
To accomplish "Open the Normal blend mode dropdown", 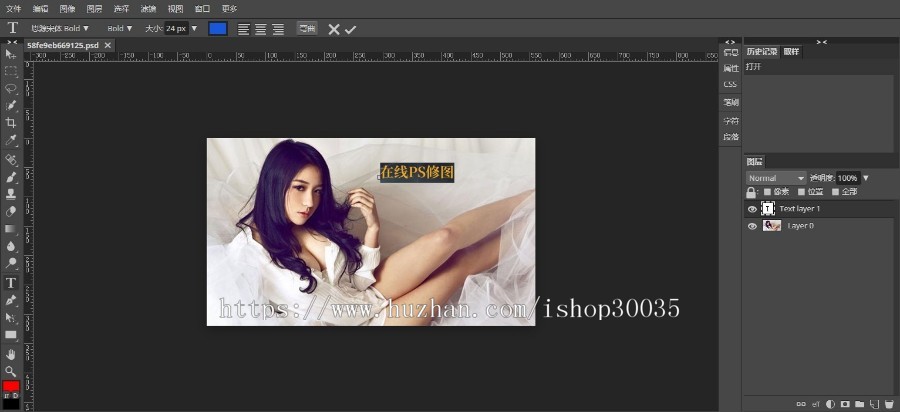I will point(776,178).
